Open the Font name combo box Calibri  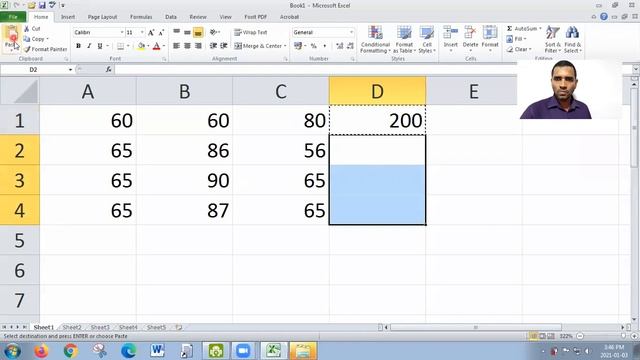(98, 32)
